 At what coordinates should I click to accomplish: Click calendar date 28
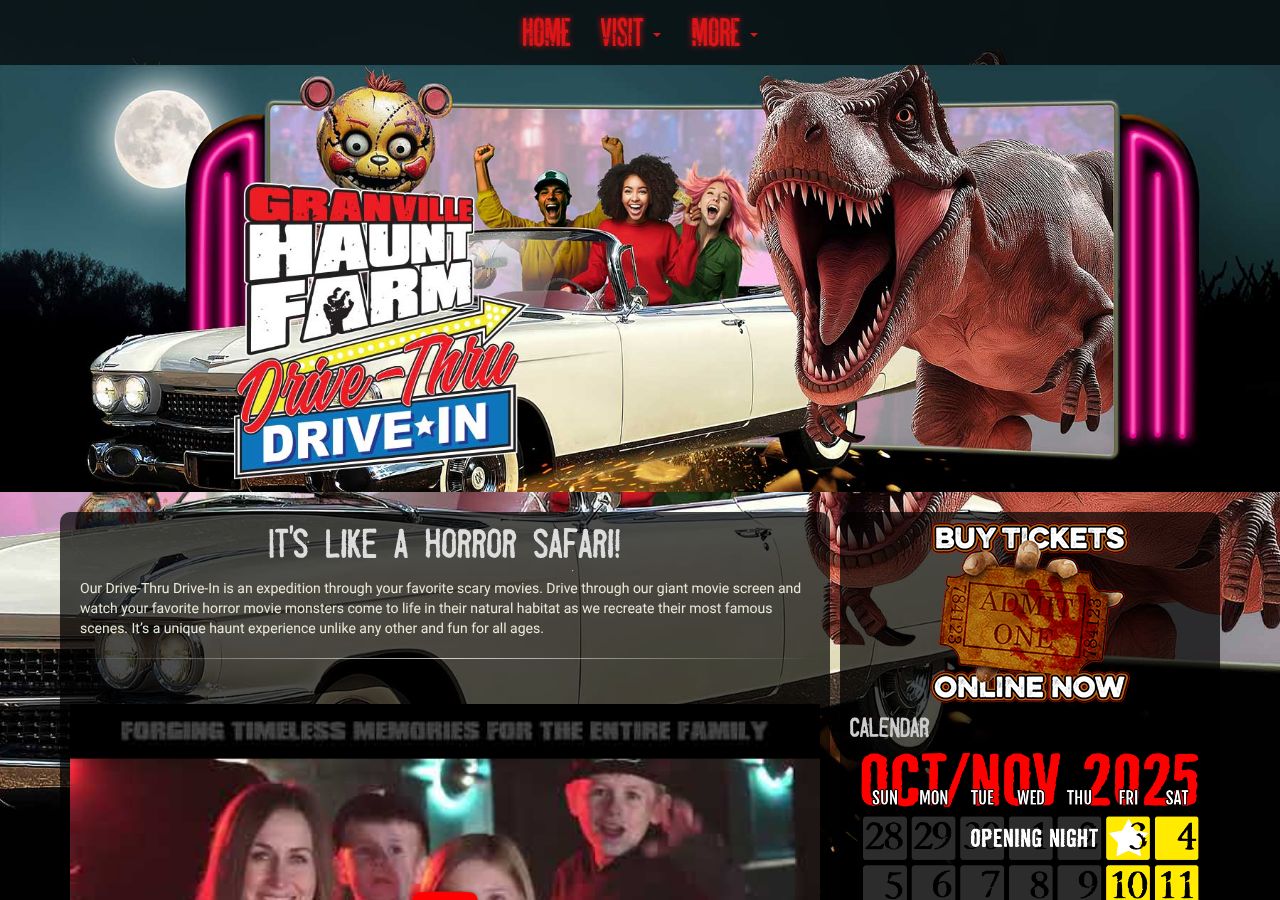(x=885, y=838)
